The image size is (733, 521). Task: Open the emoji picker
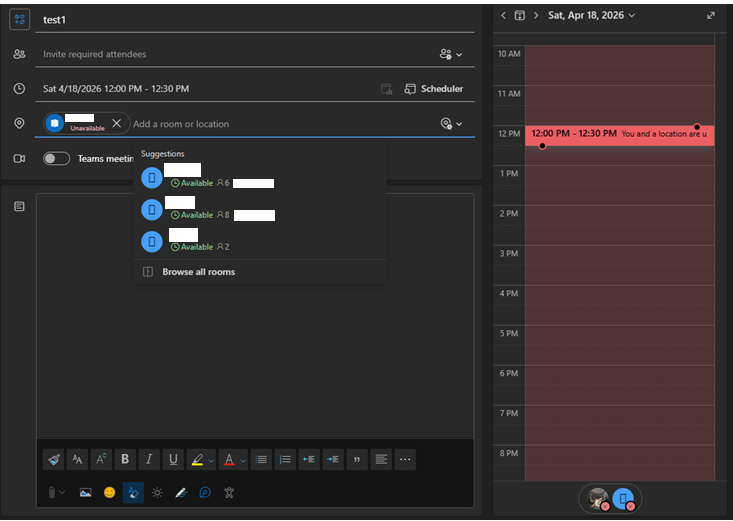click(109, 492)
